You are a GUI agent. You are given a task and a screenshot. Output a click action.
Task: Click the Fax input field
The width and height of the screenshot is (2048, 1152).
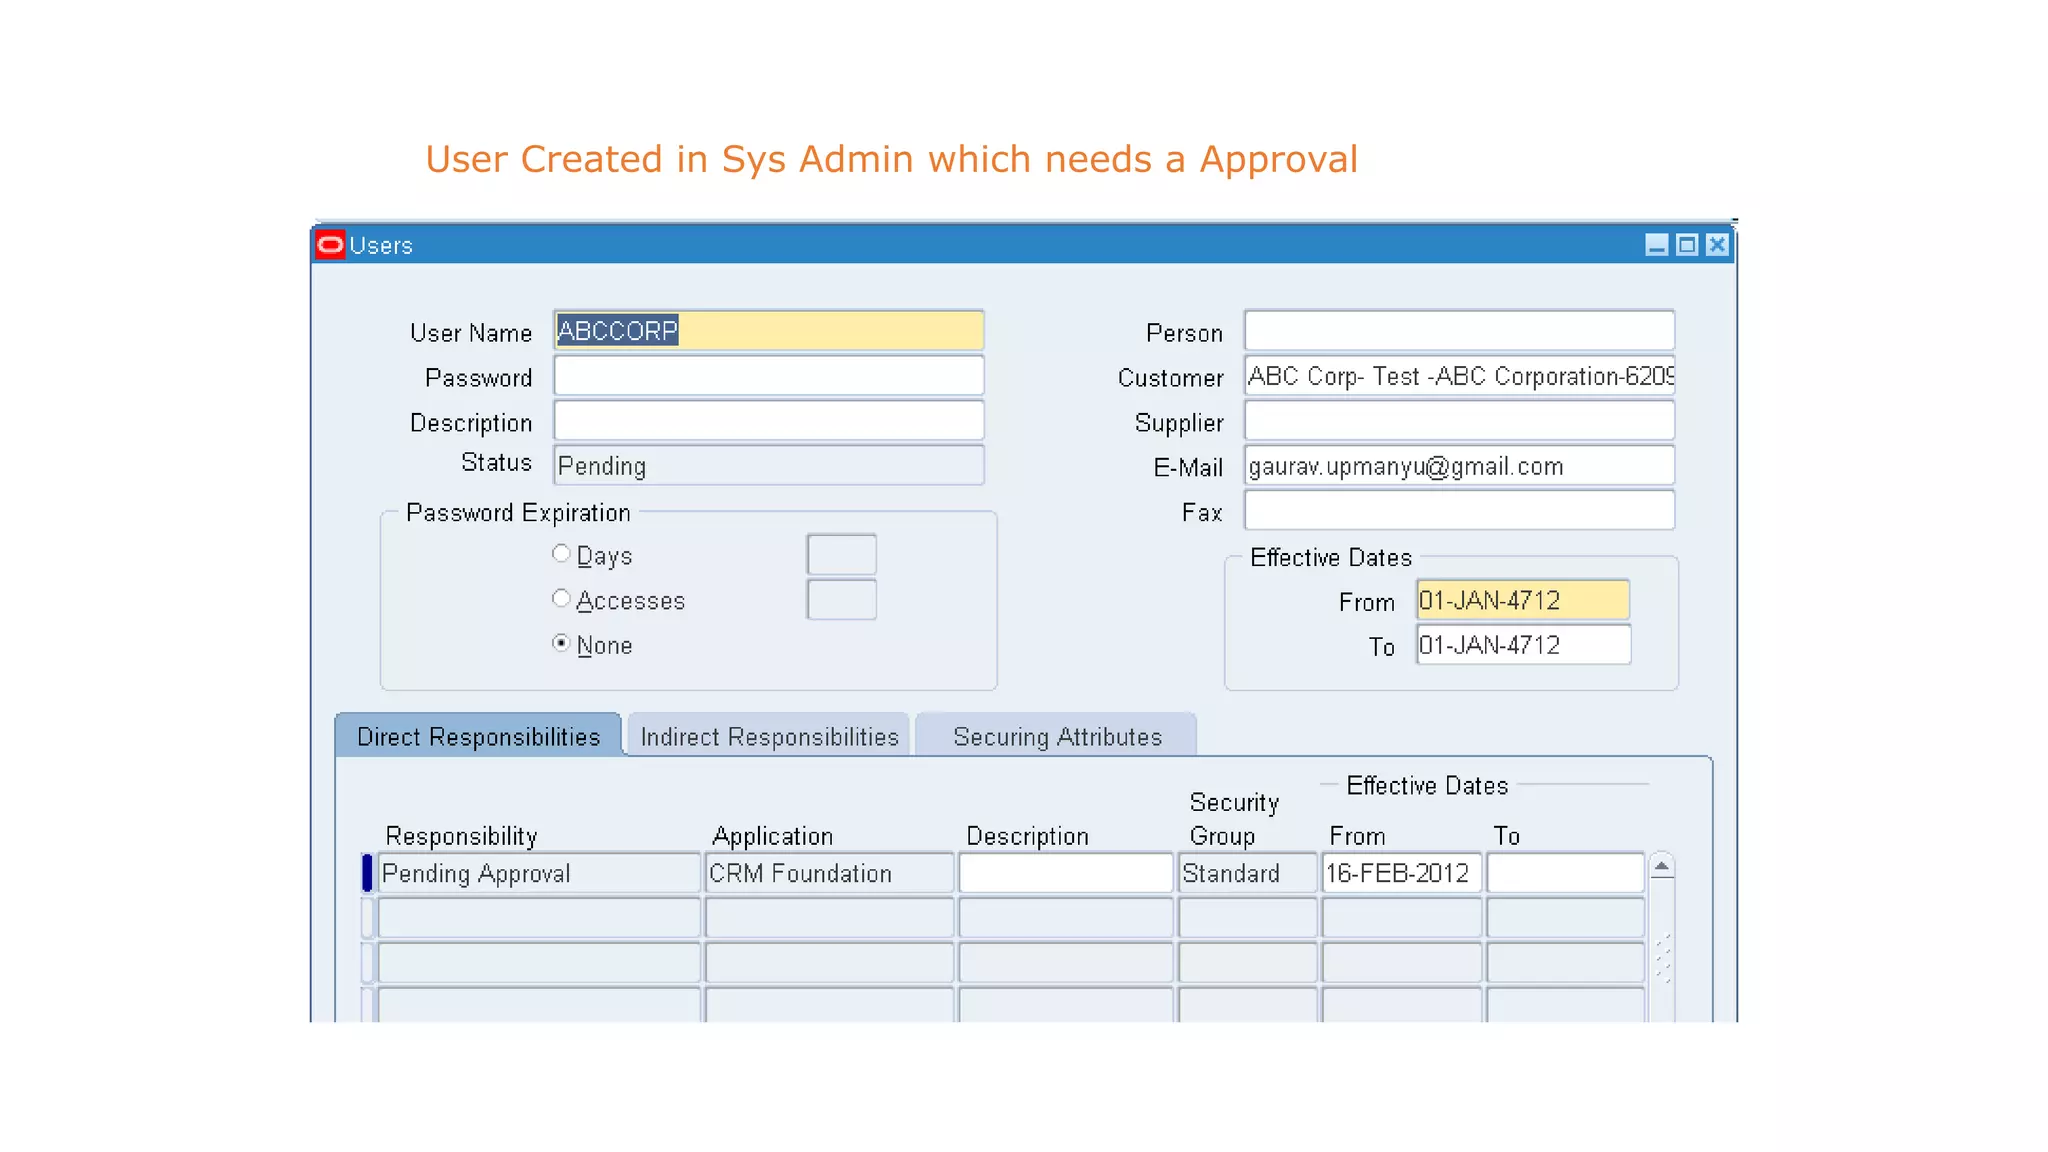click(1459, 511)
